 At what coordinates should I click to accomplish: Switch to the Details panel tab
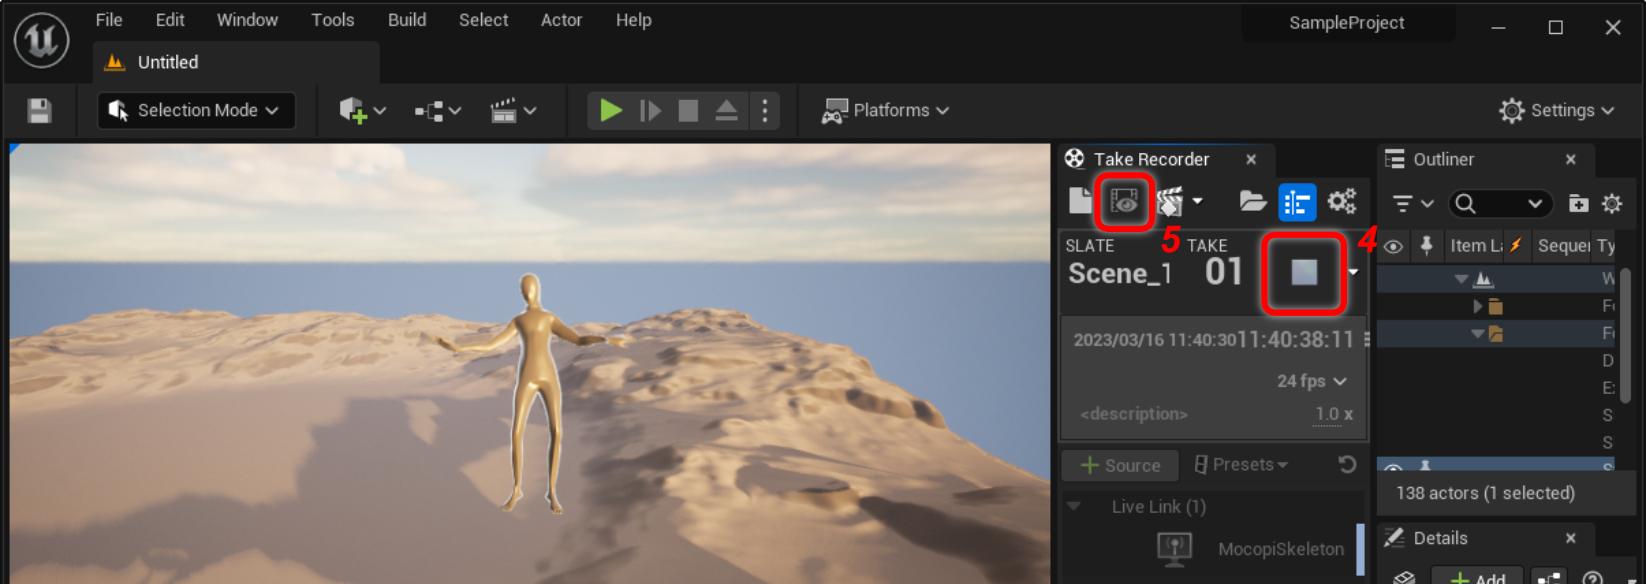[1439, 538]
